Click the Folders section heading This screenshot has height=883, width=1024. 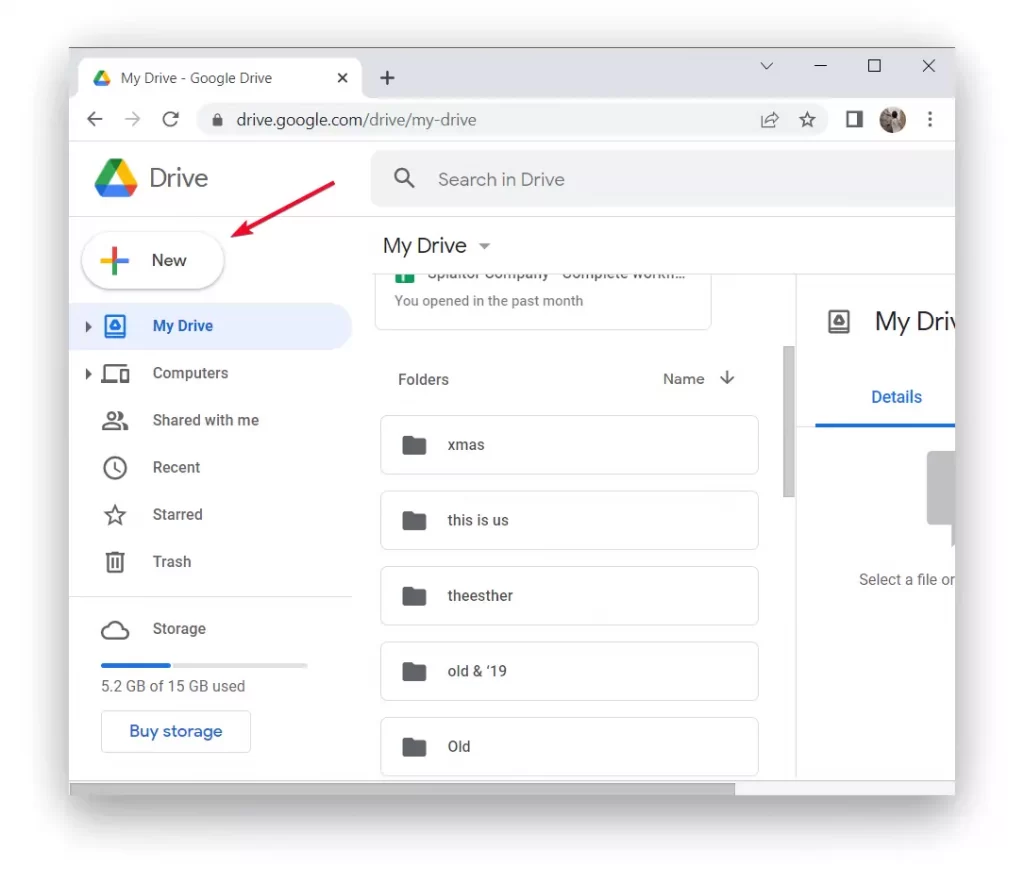coord(423,379)
